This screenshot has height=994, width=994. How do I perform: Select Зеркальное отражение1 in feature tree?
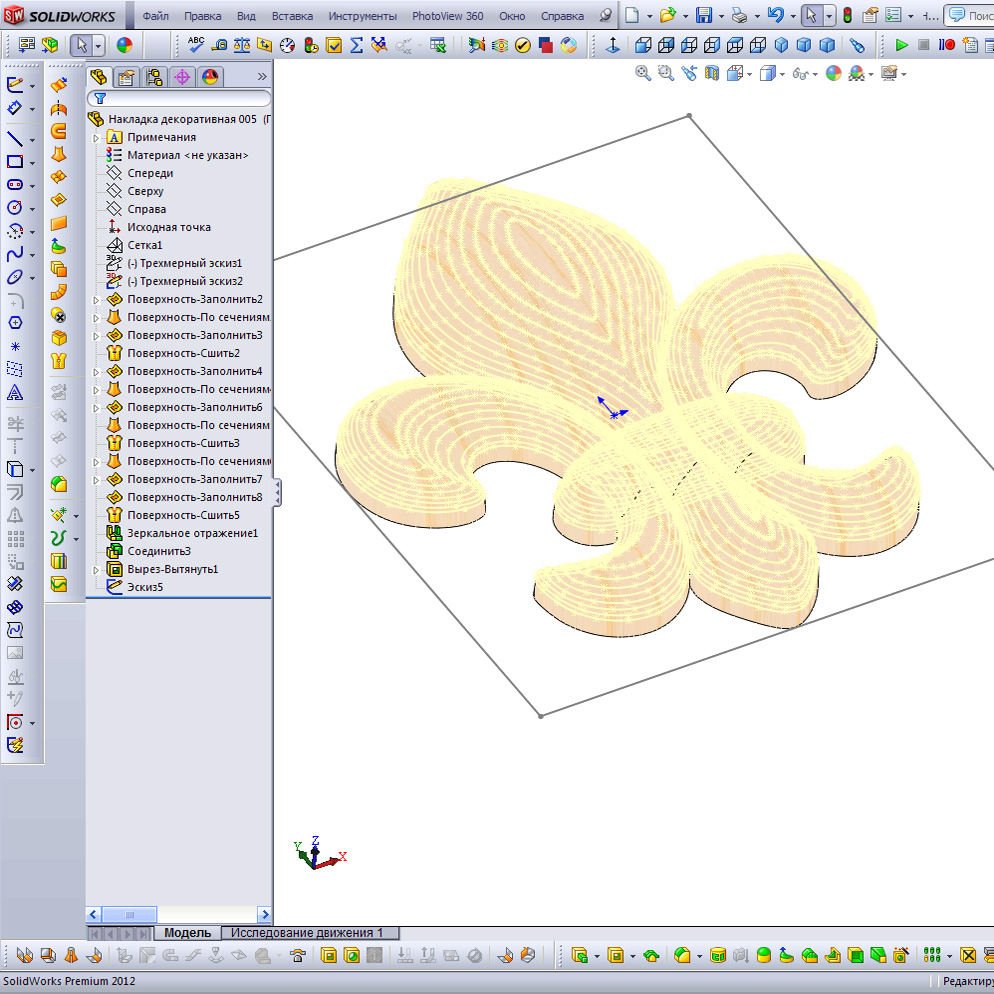pos(192,533)
